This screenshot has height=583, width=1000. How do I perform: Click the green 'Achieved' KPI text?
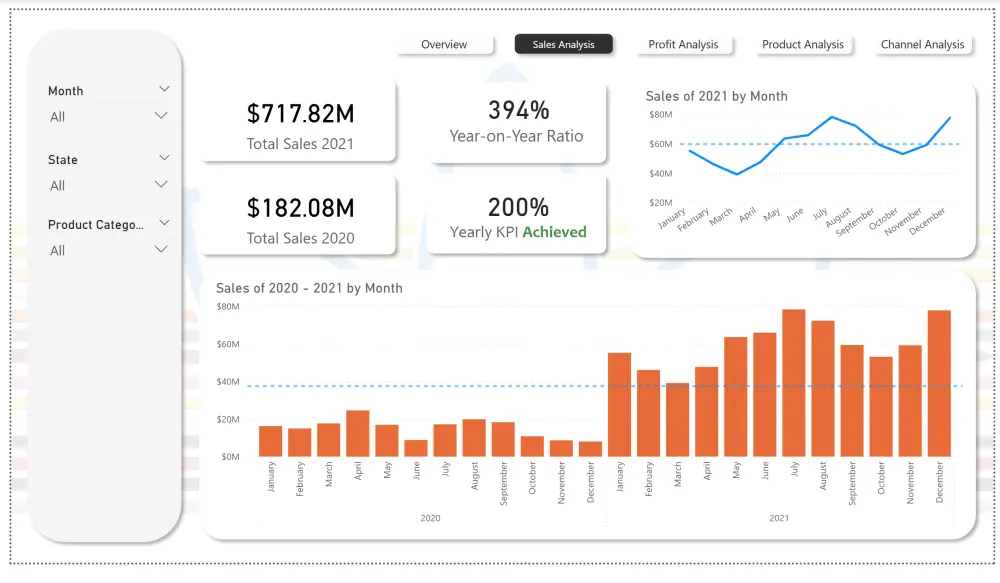554,232
